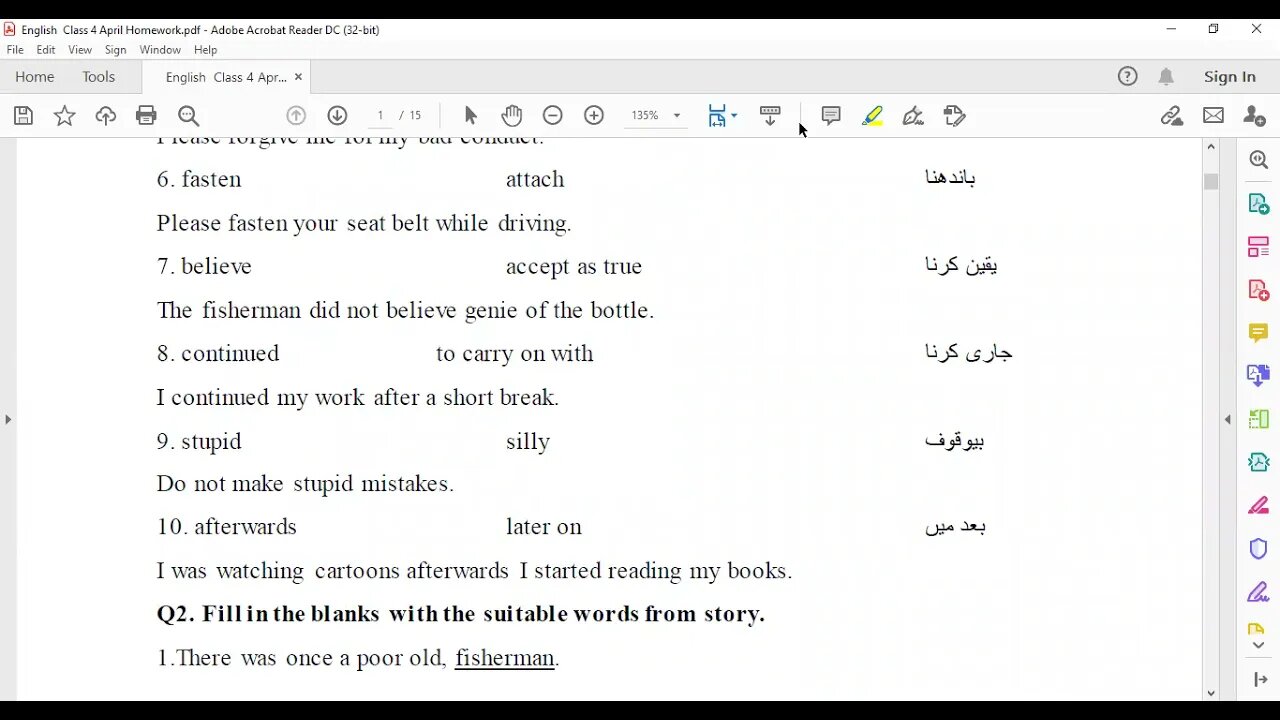Open Protect shield sidebar tool
This screenshot has width=1280, height=720.
pos(1259,549)
